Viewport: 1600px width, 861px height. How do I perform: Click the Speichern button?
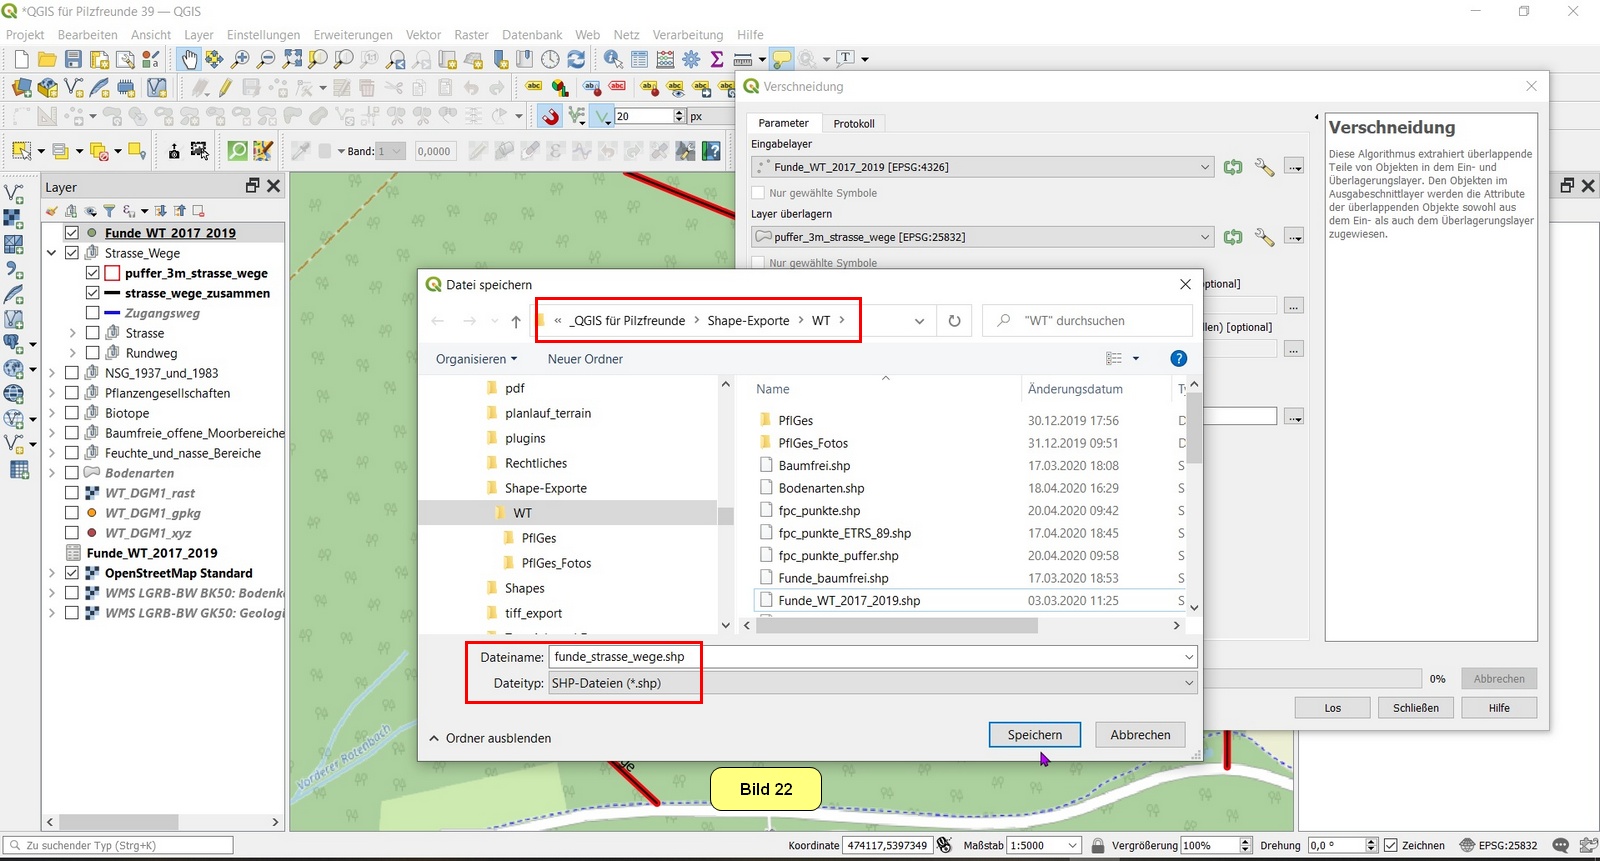coord(1034,735)
